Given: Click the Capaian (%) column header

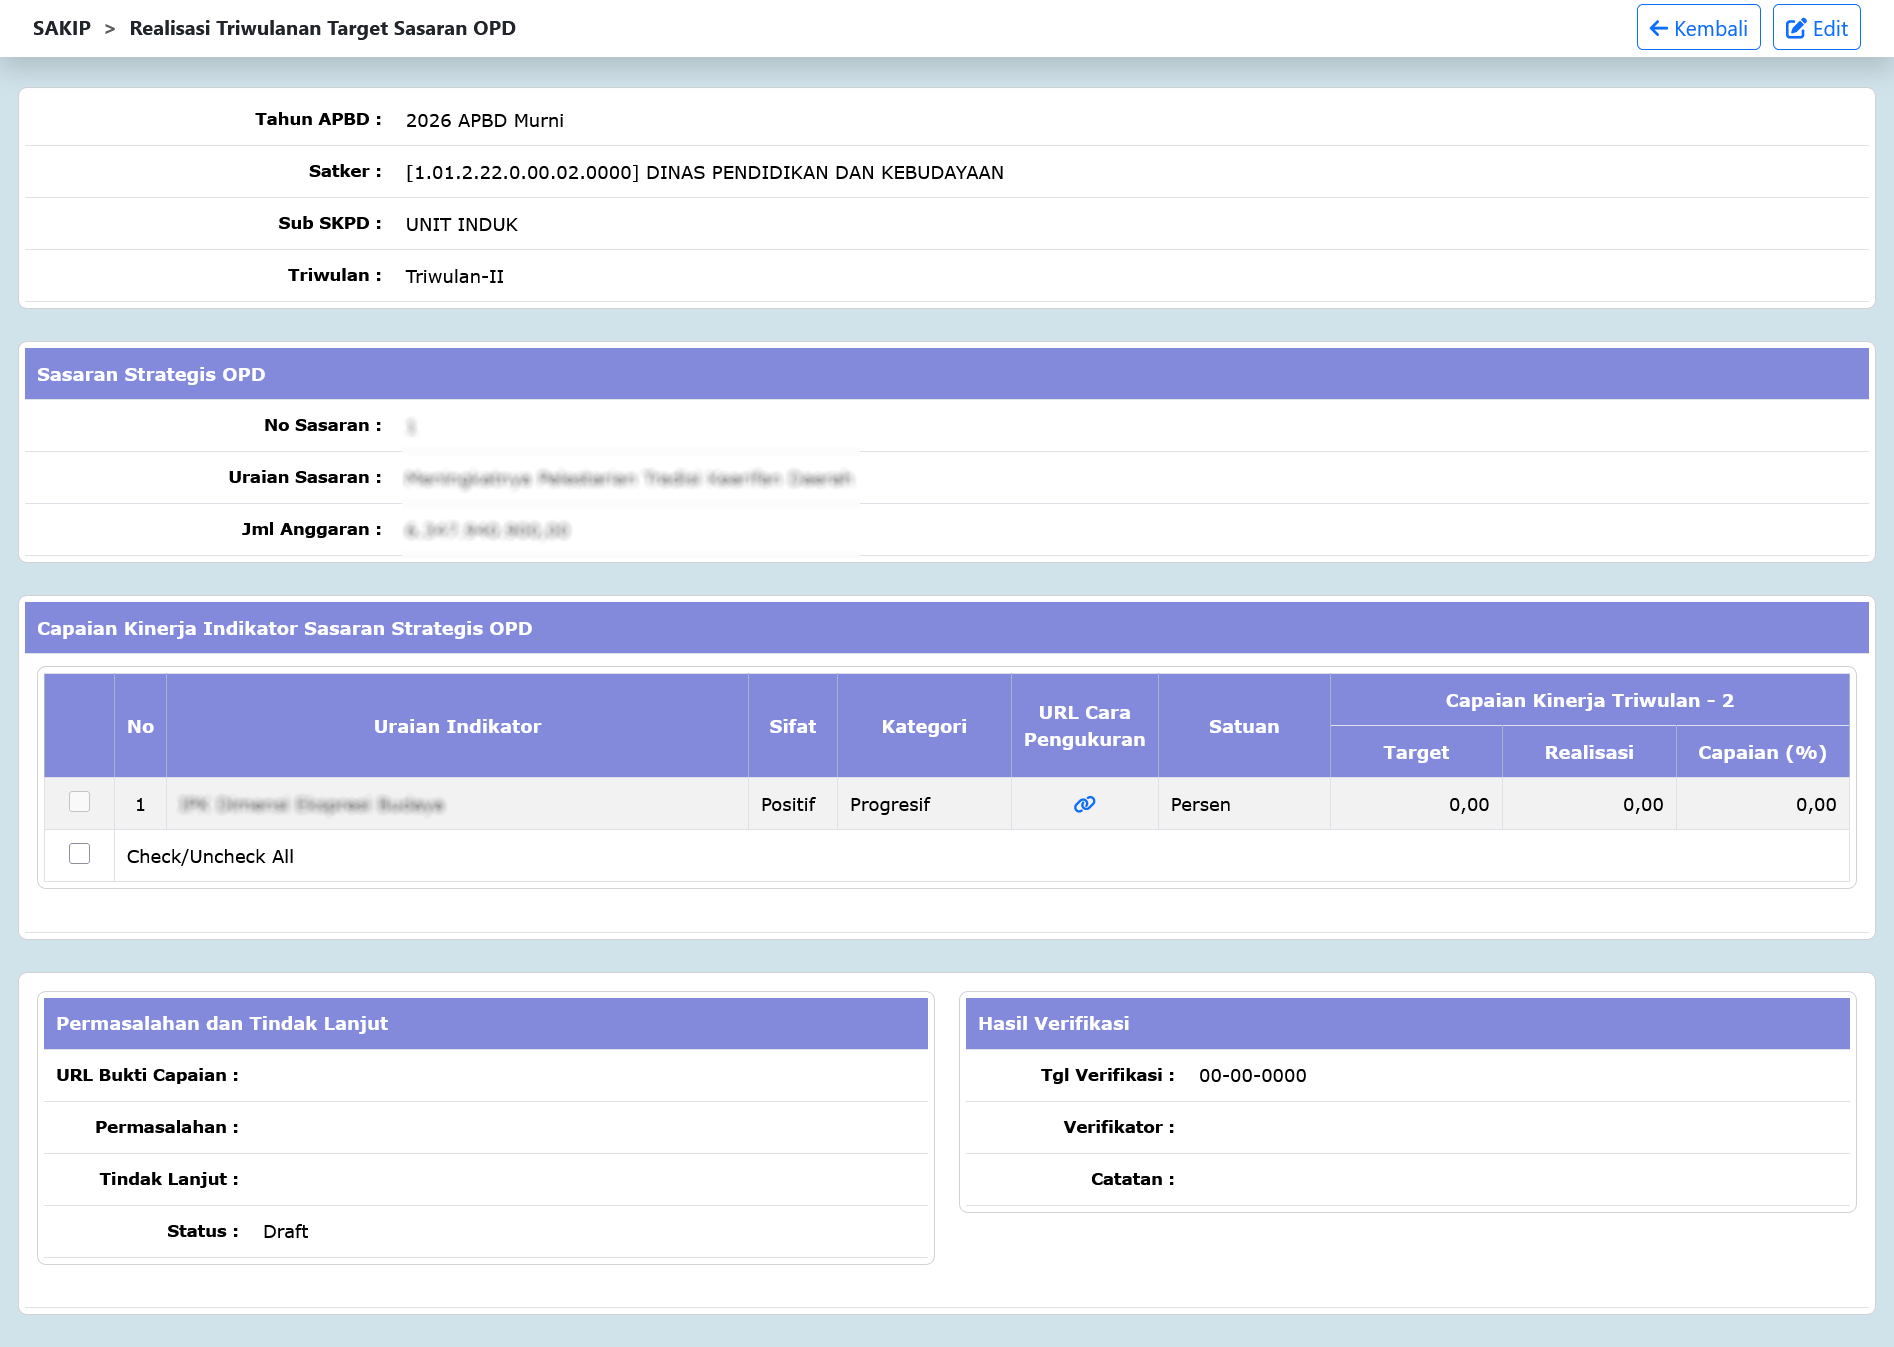Looking at the screenshot, I should [x=1762, y=752].
